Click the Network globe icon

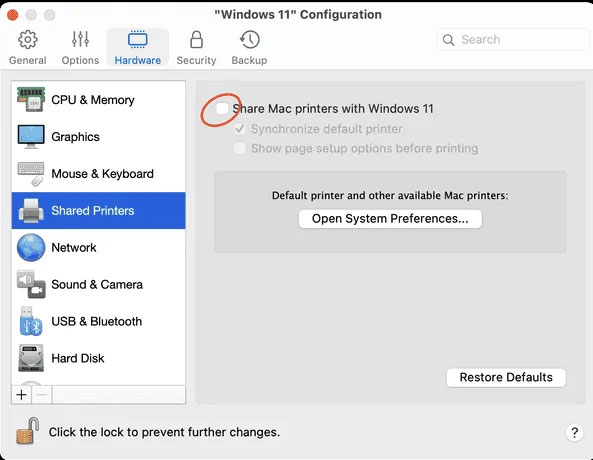point(31,247)
